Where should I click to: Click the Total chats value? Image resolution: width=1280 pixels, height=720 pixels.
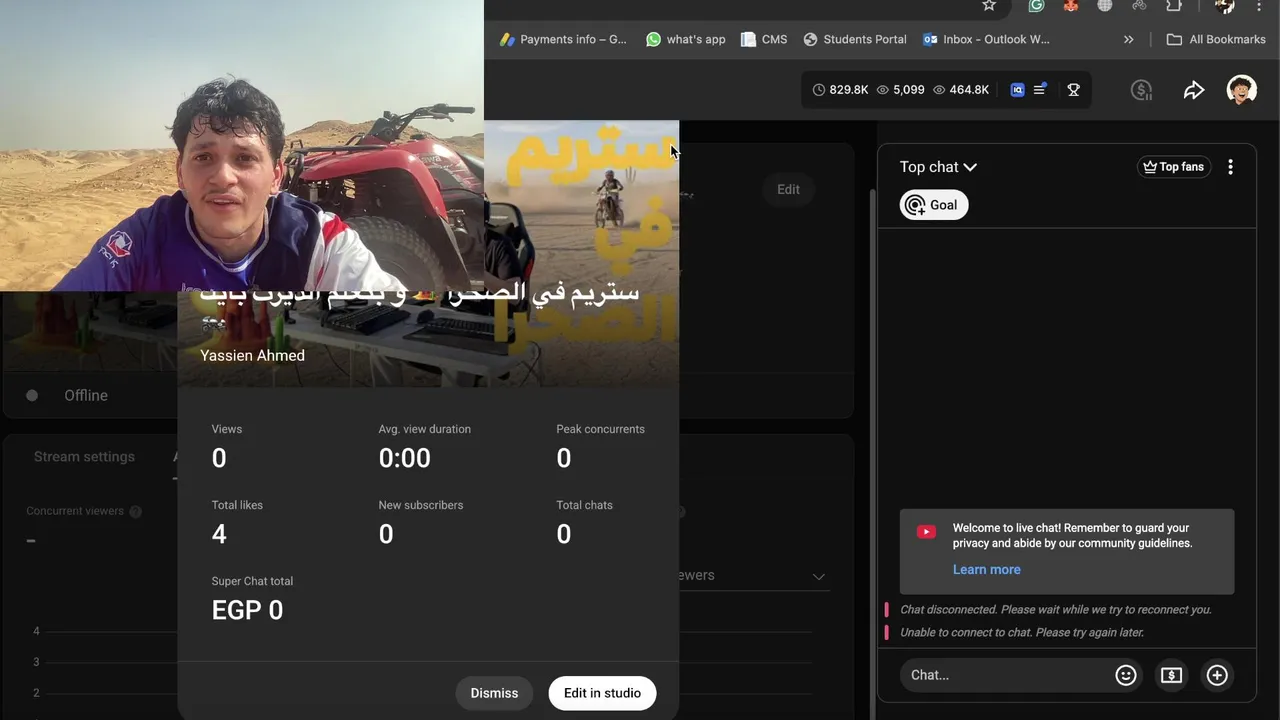pyautogui.click(x=564, y=534)
